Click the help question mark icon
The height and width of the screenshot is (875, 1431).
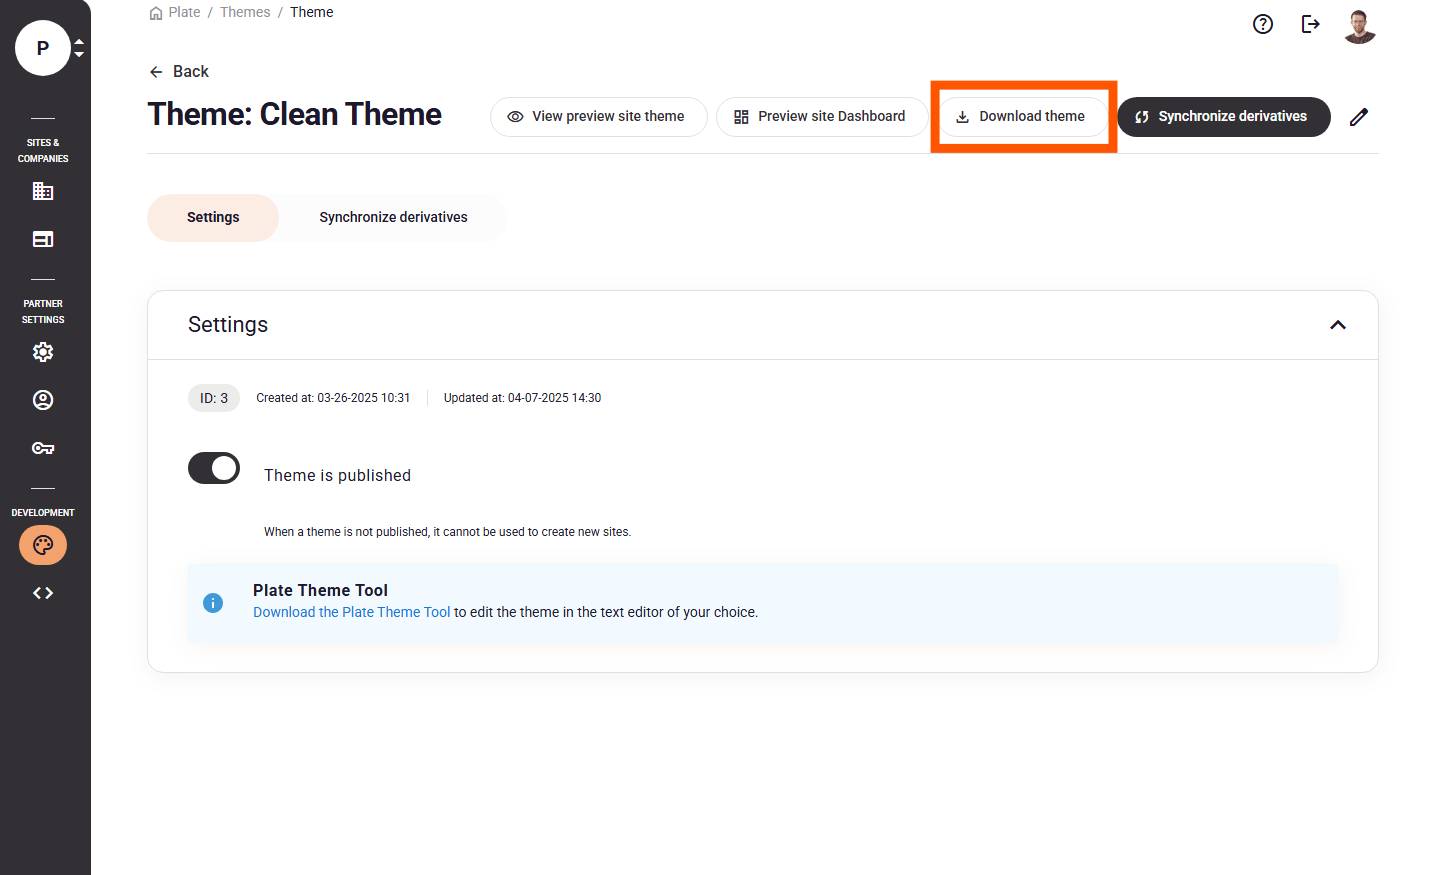click(x=1263, y=24)
